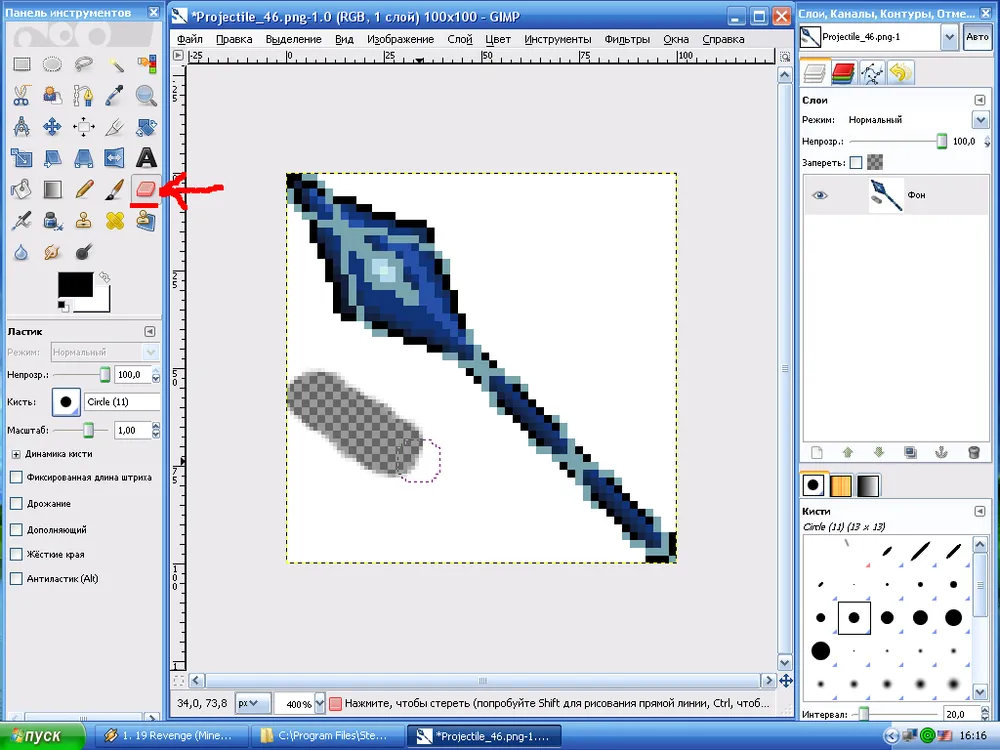Delete layer with the trash icon
Screen dimensions: 1000x750
point(973,452)
